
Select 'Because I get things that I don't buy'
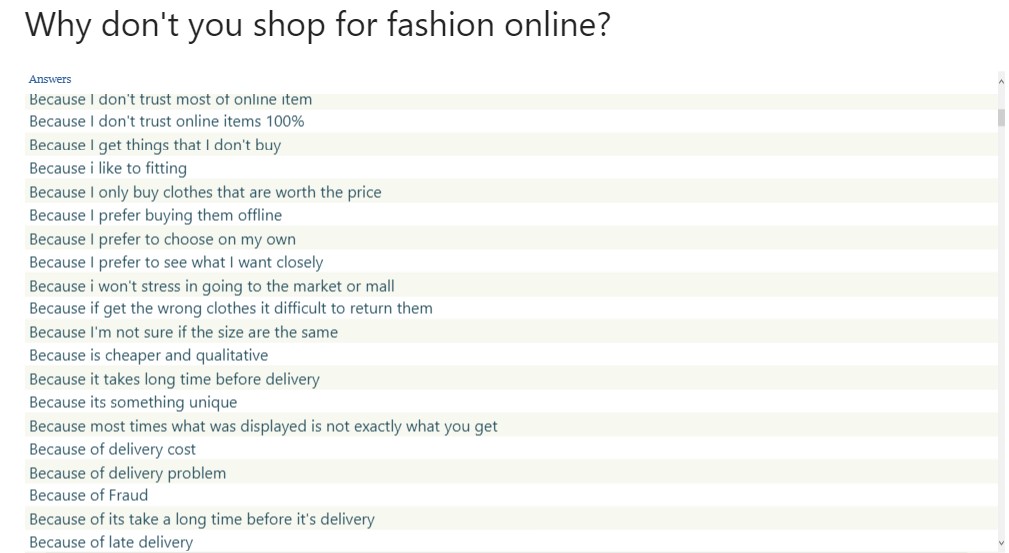(155, 145)
